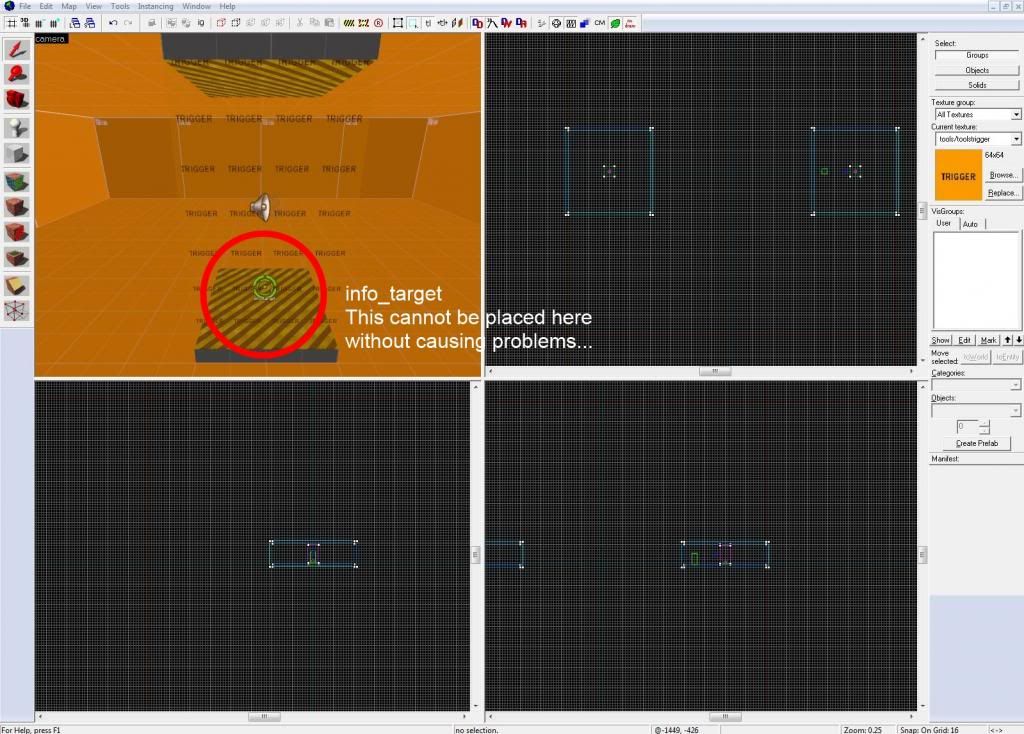1024x734 pixels.
Task: Switch selection mode to Groups
Action: 976,55
